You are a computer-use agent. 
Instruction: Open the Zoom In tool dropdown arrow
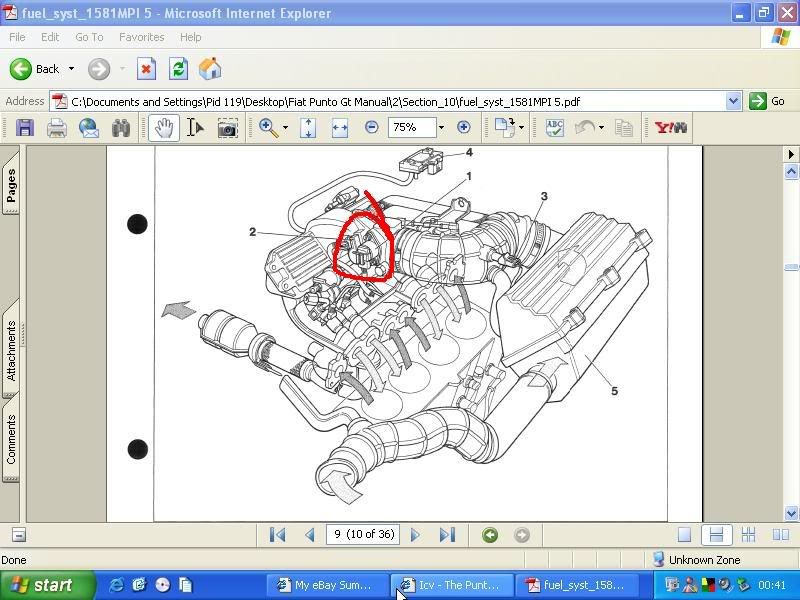click(285, 128)
